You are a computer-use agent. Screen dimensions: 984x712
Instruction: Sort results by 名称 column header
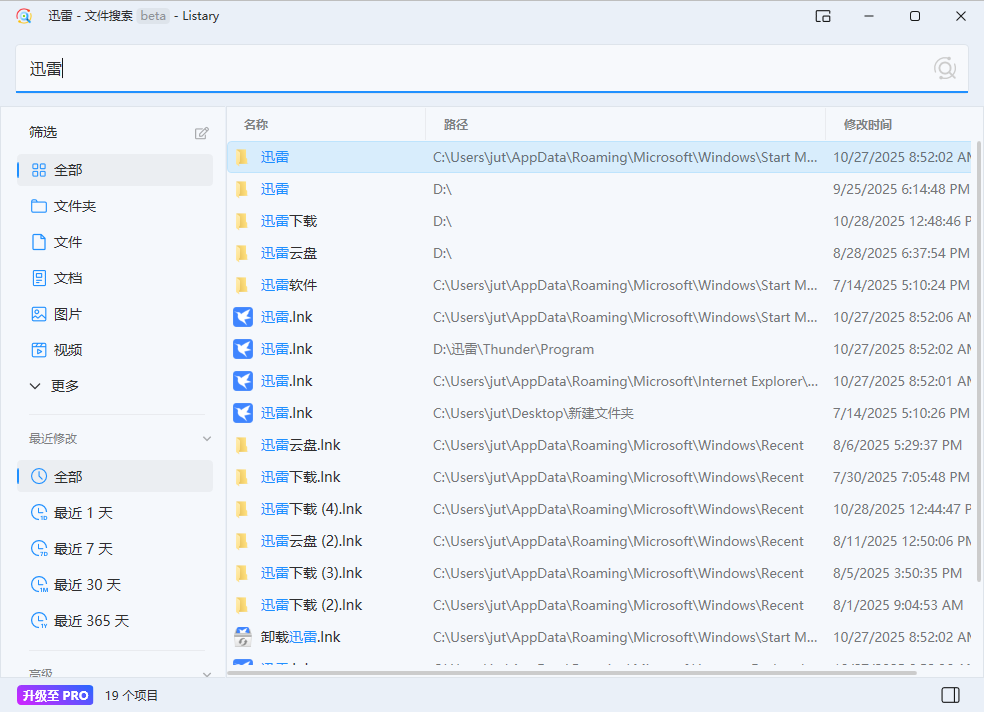click(x=256, y=125)
